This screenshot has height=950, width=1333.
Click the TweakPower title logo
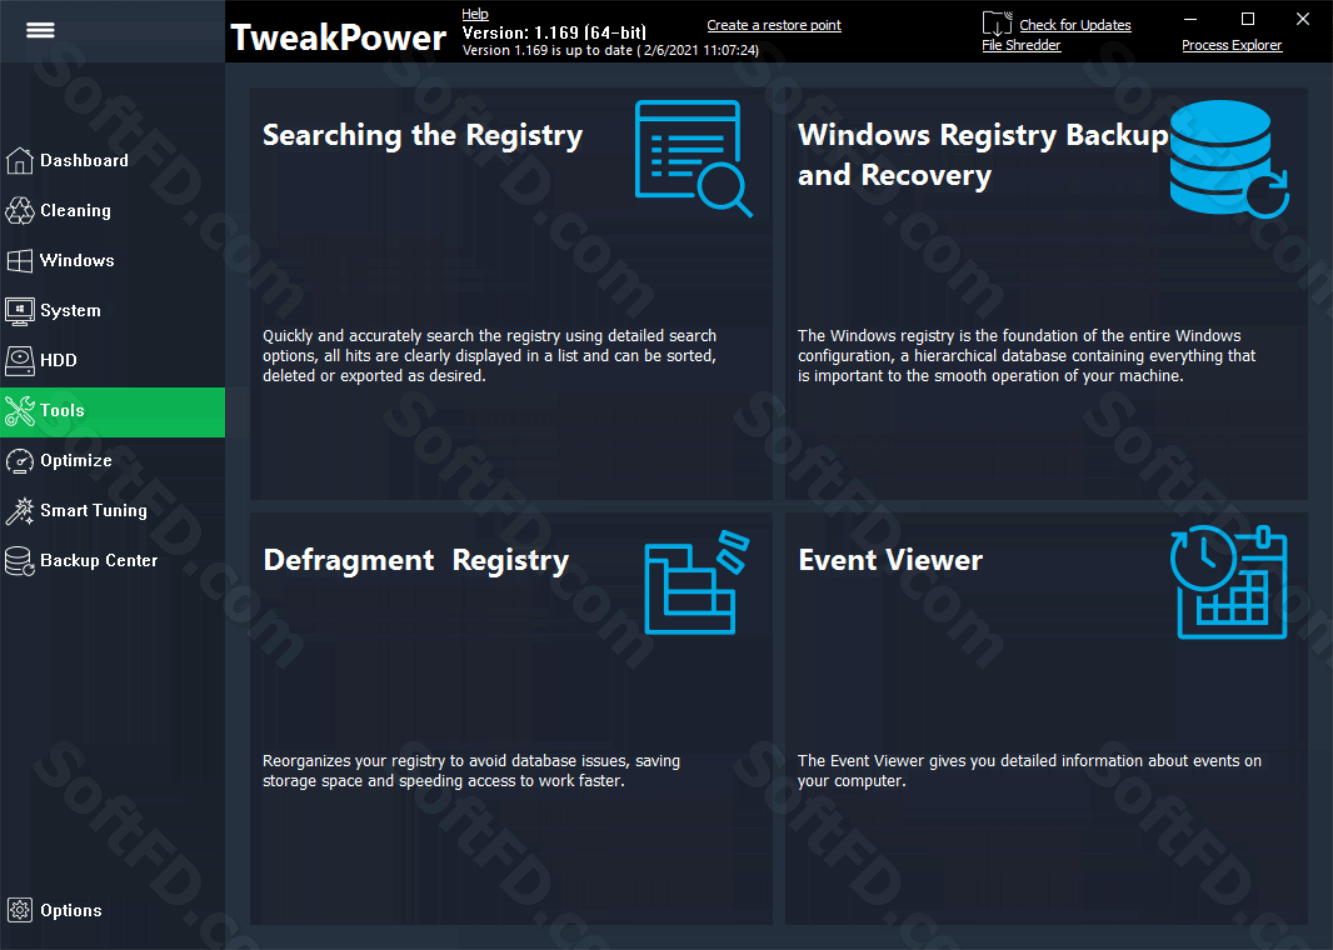338,38
